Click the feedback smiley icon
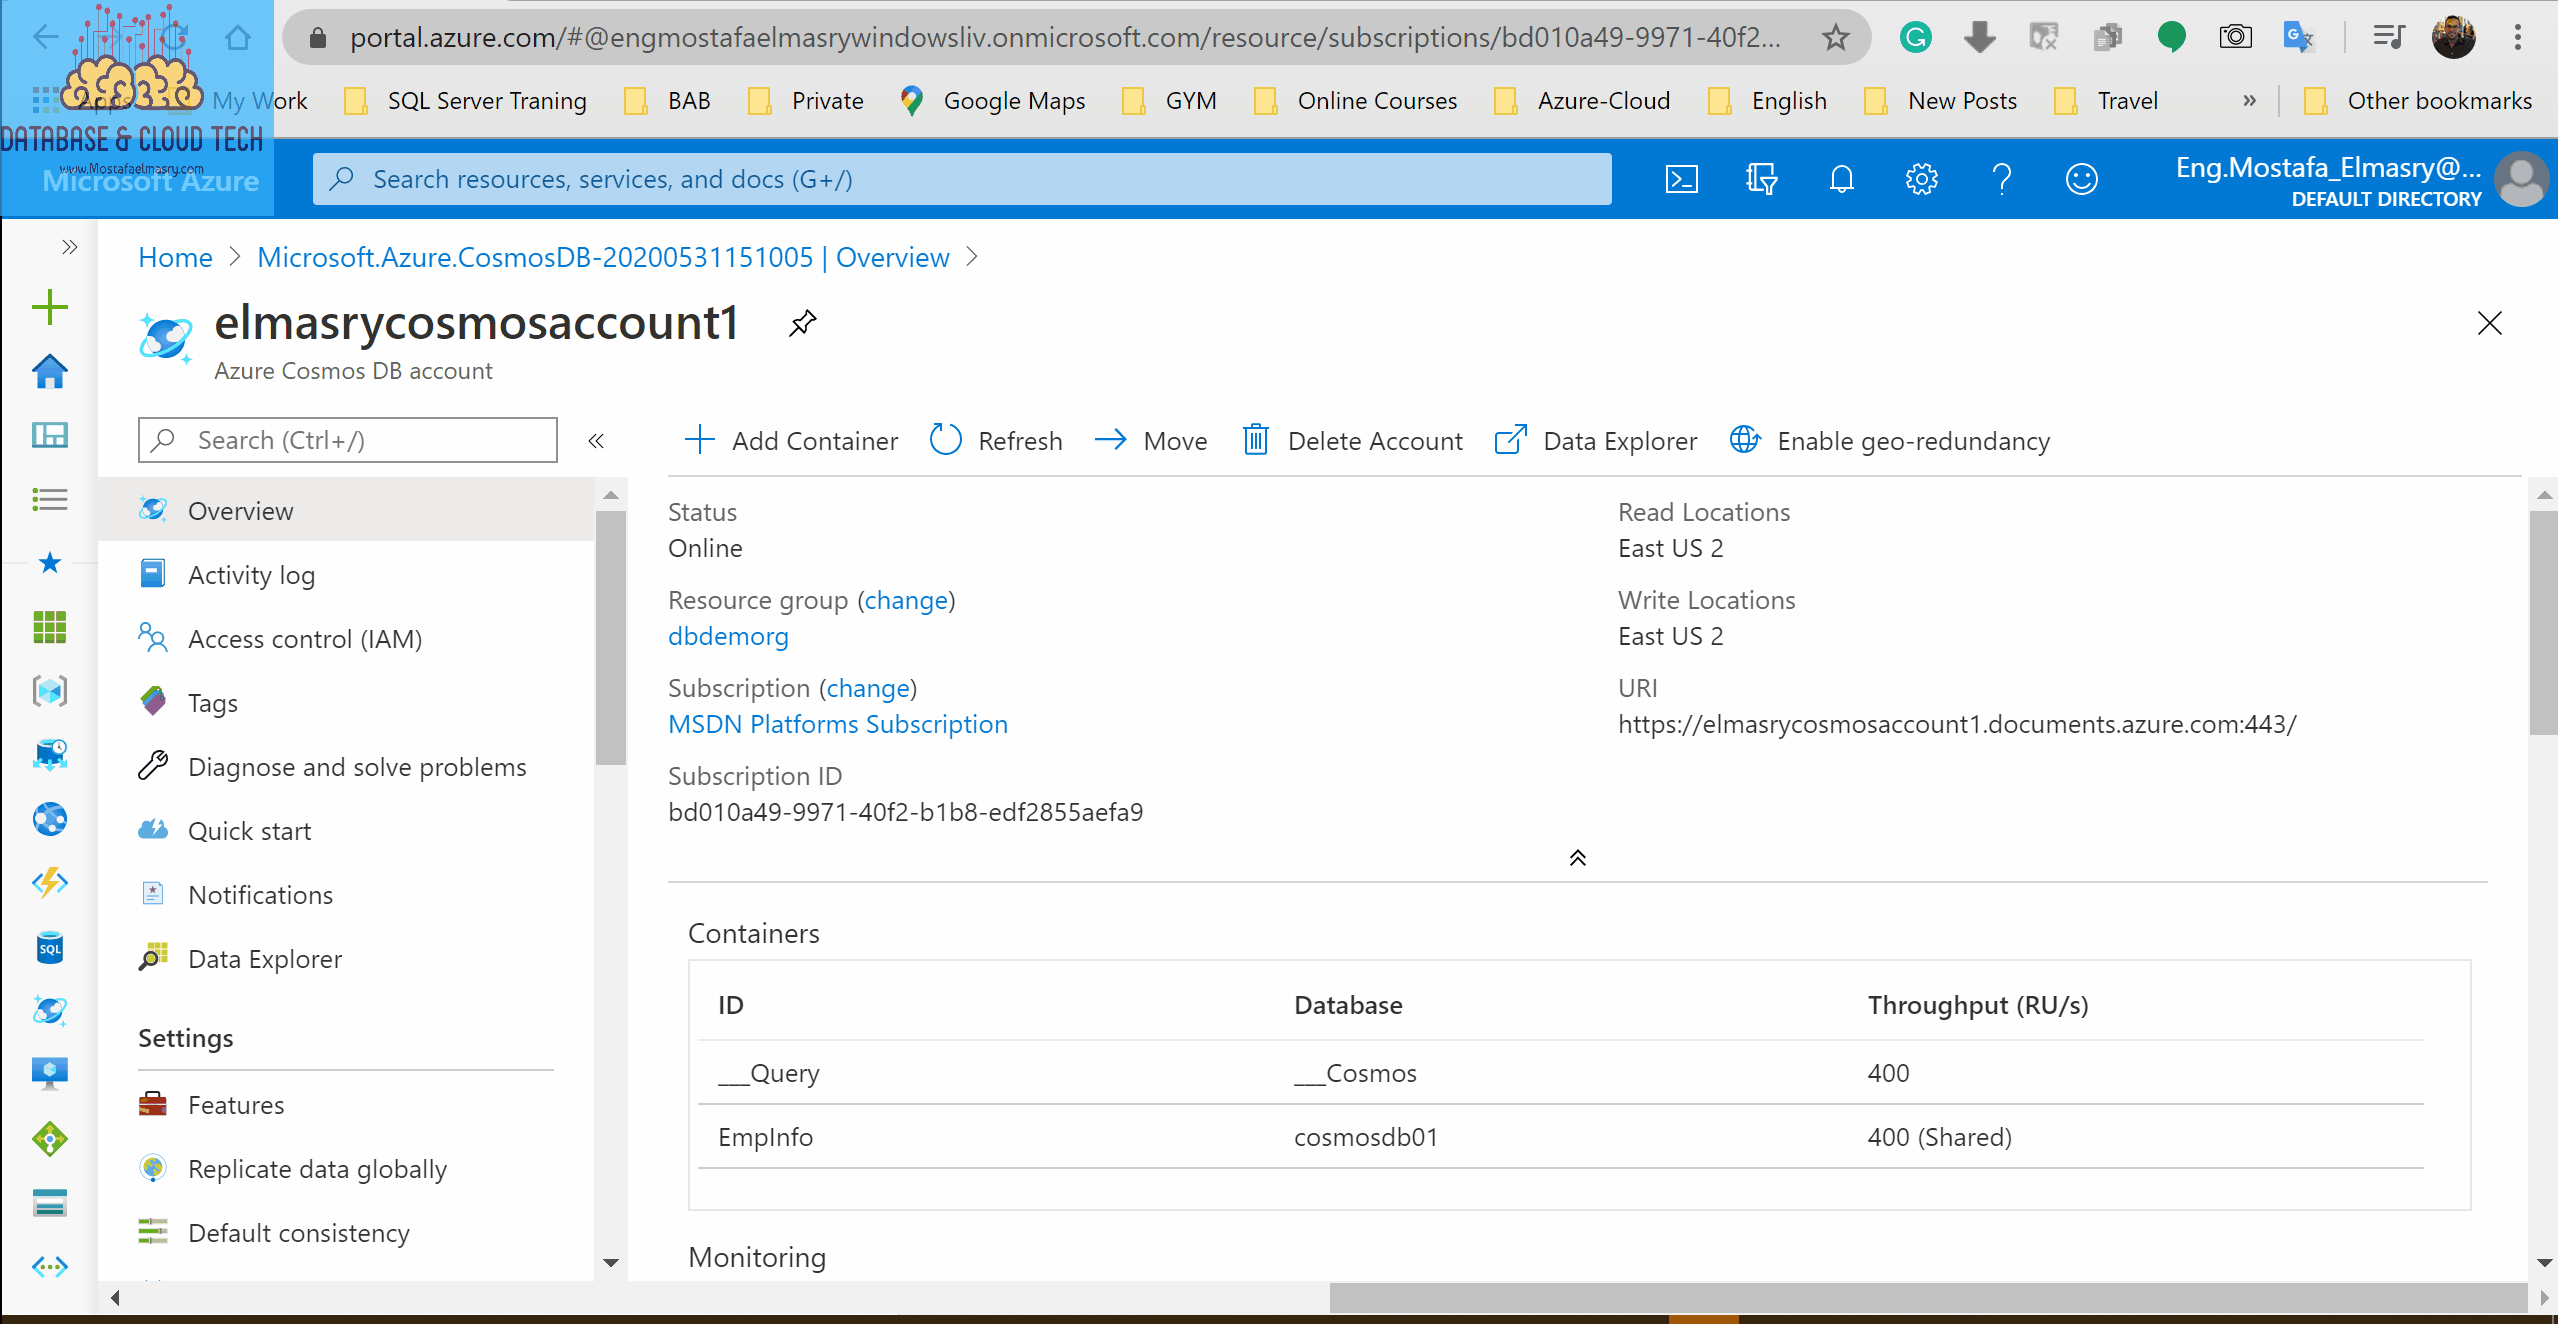This screenshot has width=2558, height=1324. pos(2081,180)
